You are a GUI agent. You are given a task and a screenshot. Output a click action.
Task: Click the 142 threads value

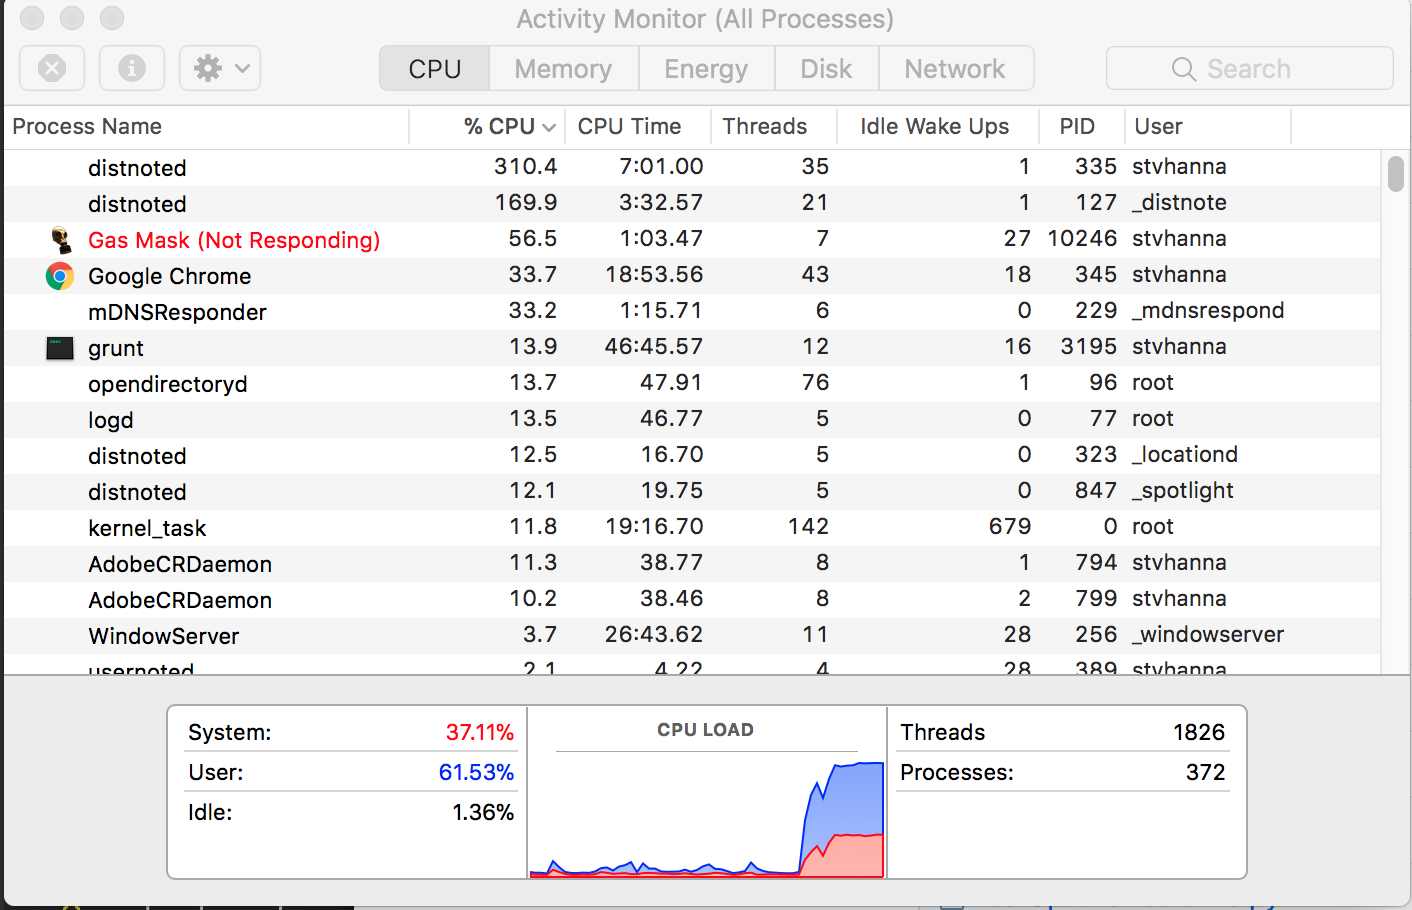coord(808,526)
